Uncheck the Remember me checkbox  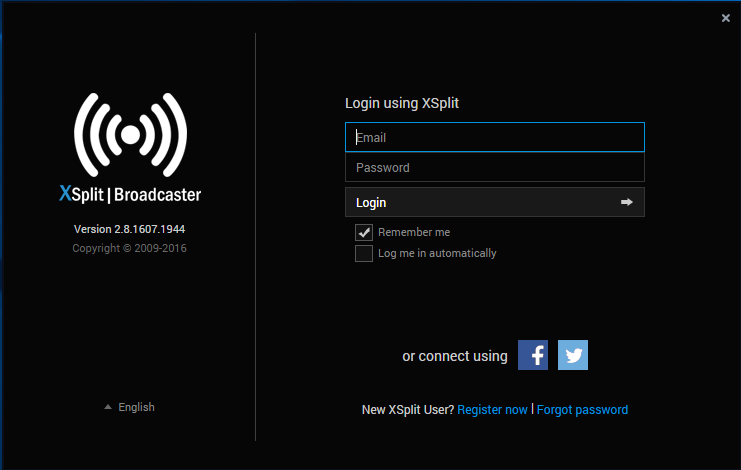[364, 232]
